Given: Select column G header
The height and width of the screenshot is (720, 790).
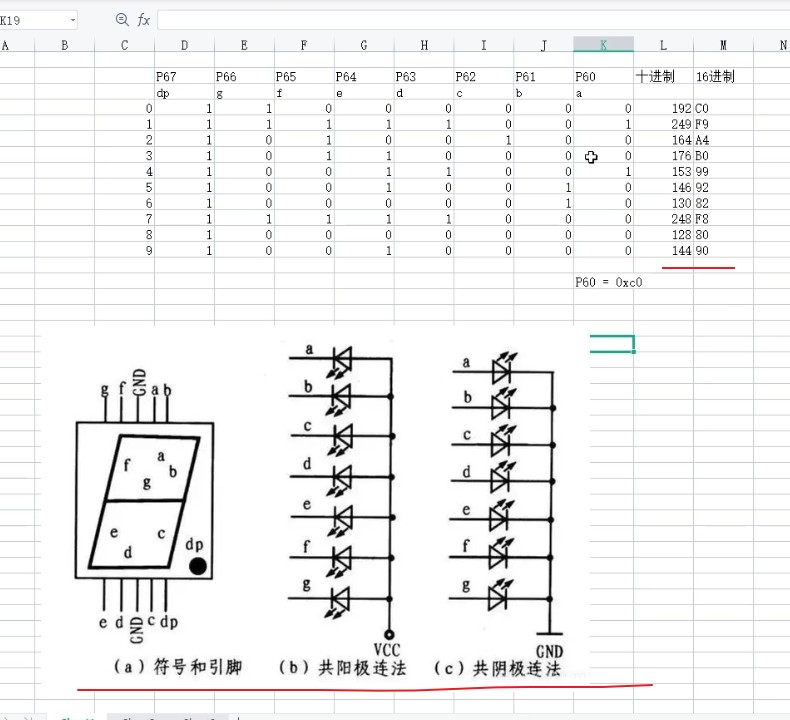Looking at the screenshot, I should coord(364,45).
